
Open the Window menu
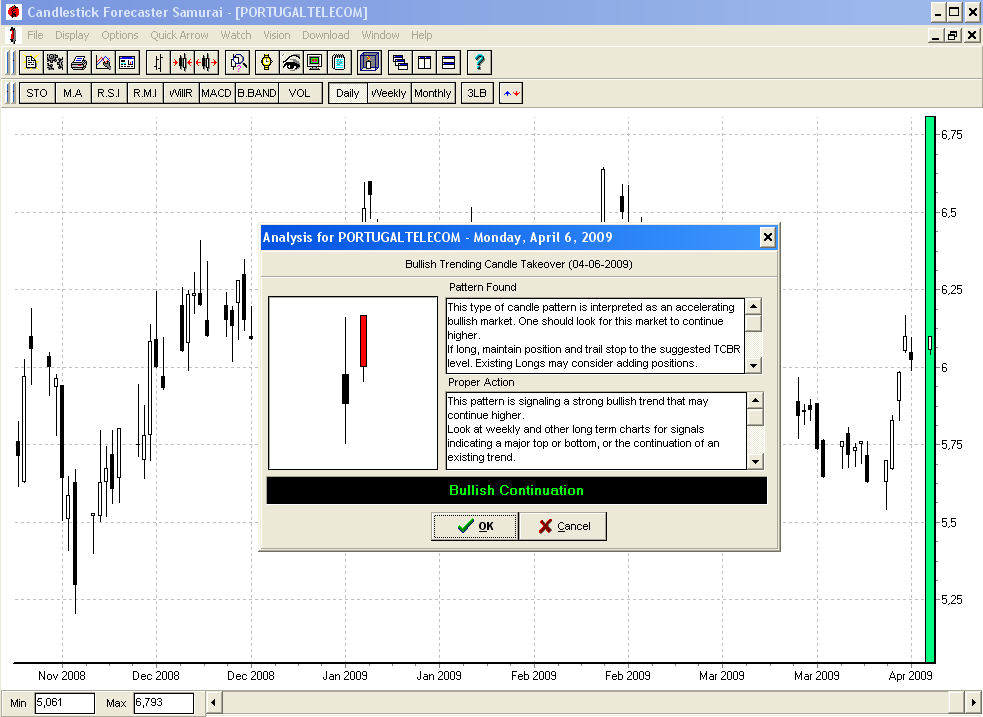381,35
